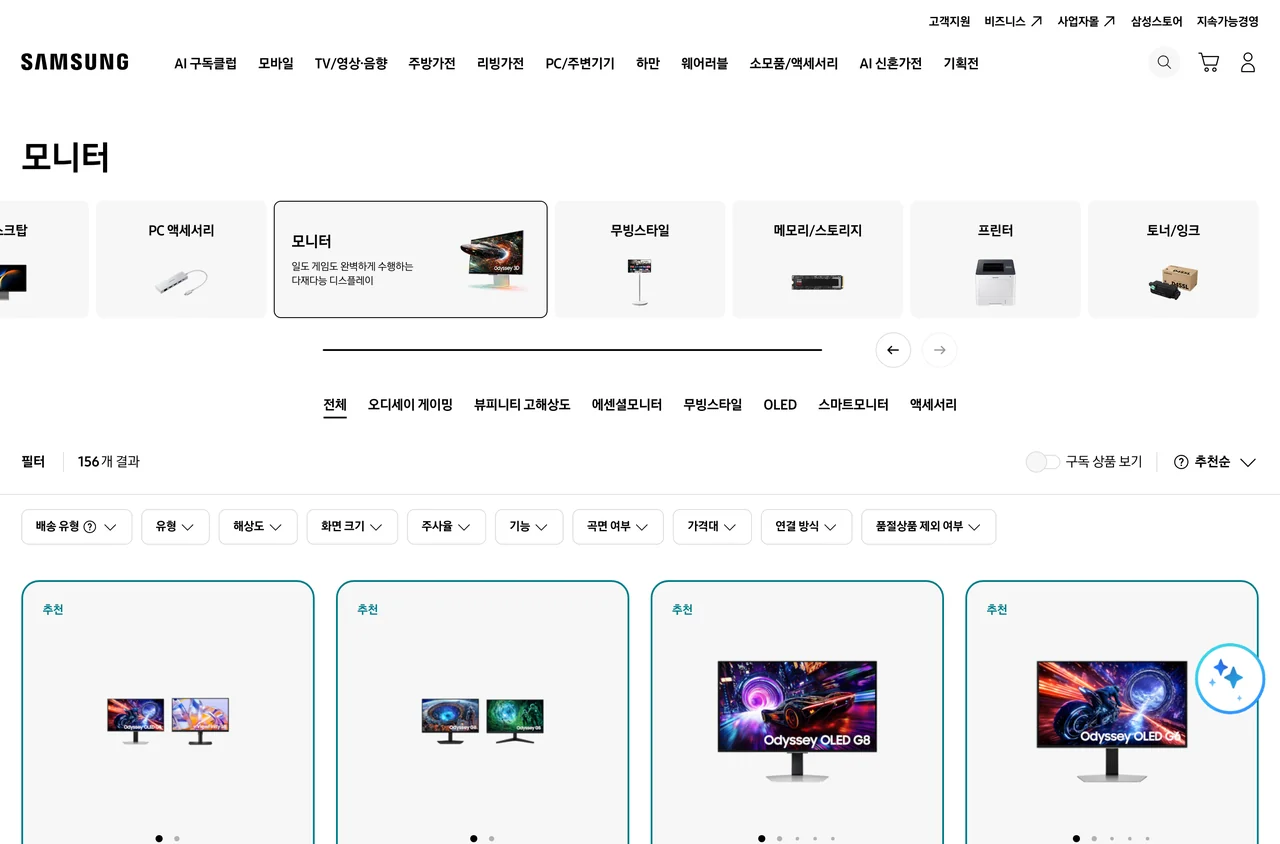The width and height of the screenshot is (1280, 844).
Task: Open the 모바일 menu
Action: point(276,63)
